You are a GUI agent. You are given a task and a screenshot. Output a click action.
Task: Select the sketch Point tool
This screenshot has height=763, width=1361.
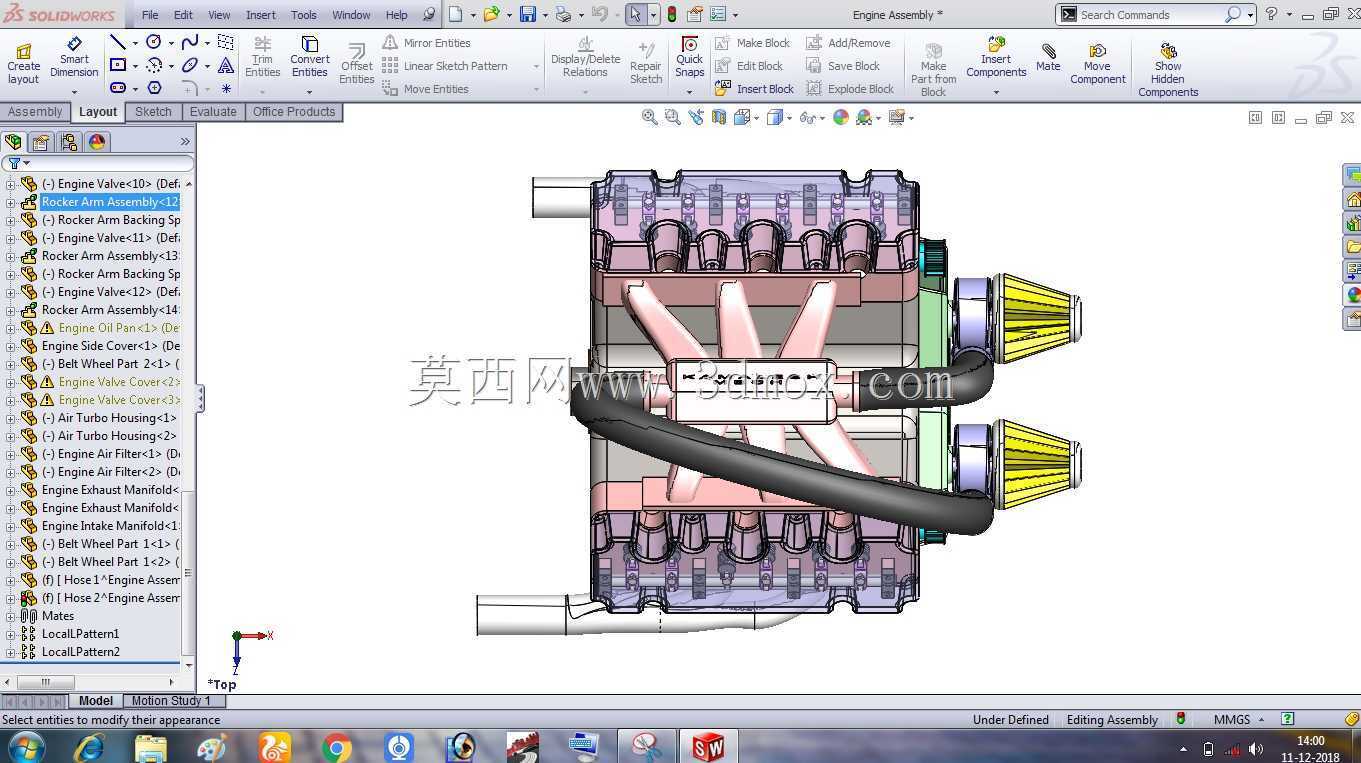[226, 88]
